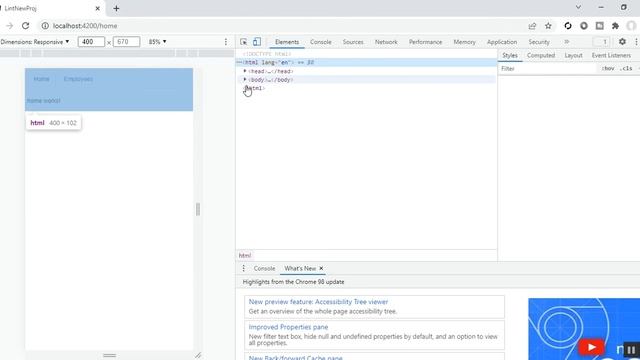Share this page icon in address bar

pos(532,26)
